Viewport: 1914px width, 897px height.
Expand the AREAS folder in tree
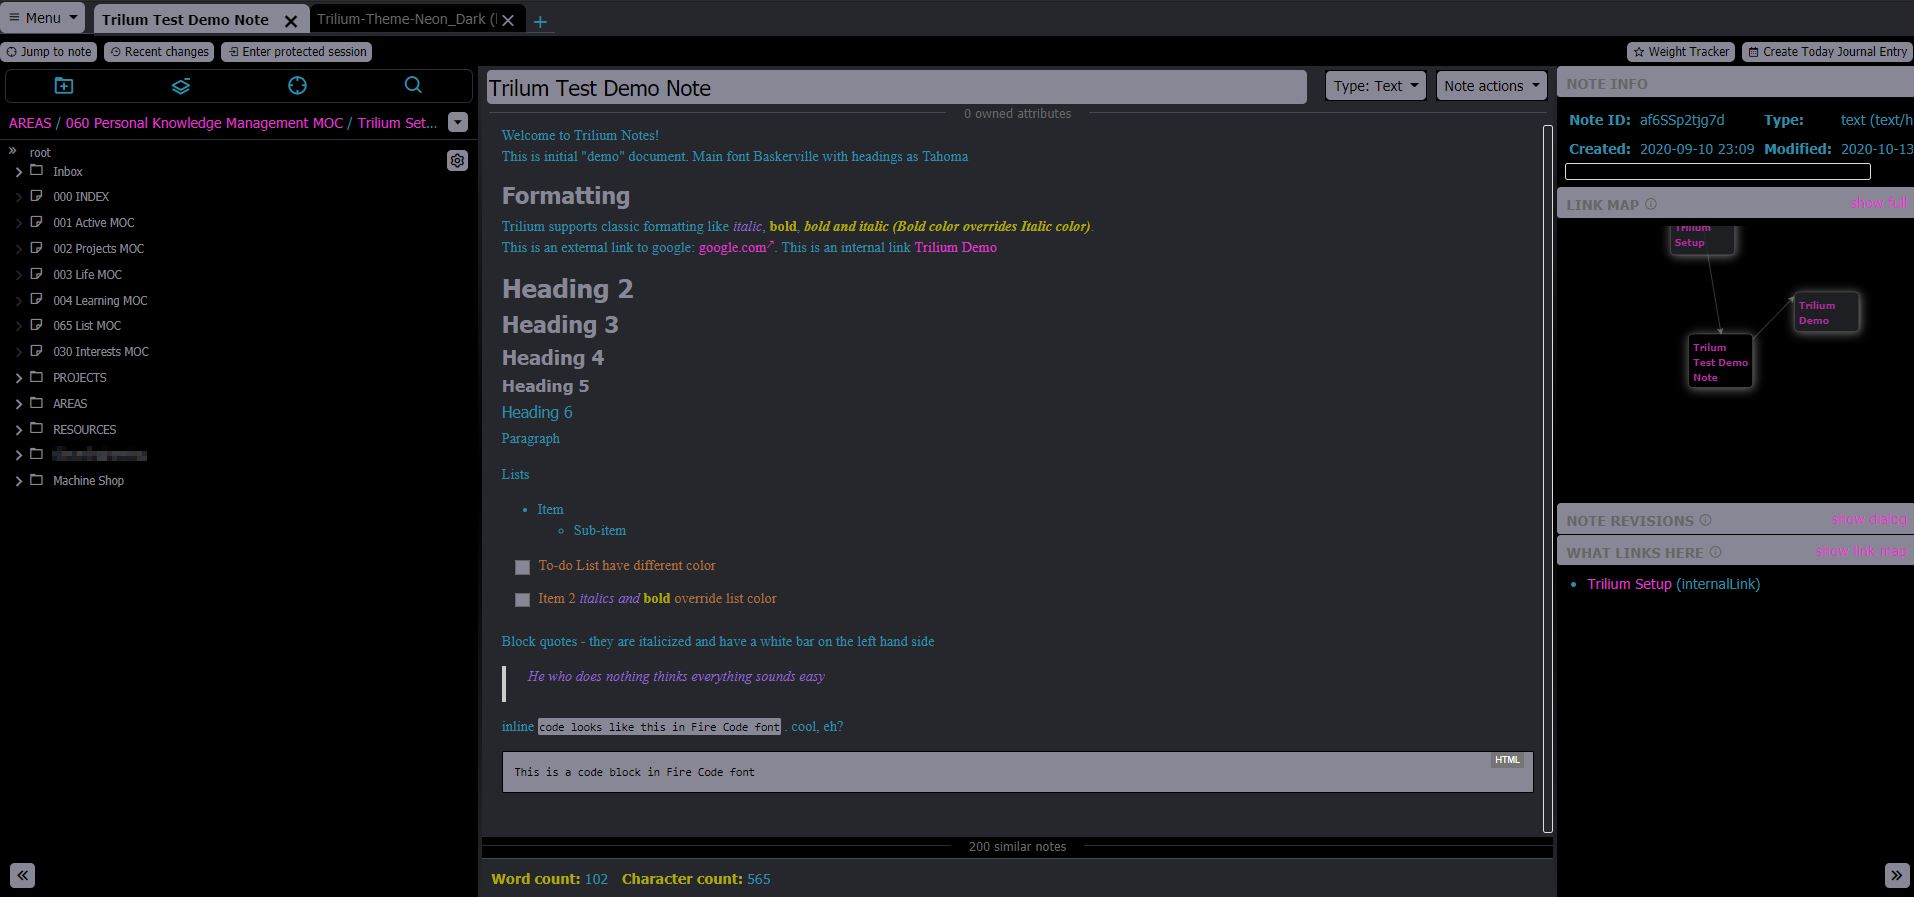(18, 404)
